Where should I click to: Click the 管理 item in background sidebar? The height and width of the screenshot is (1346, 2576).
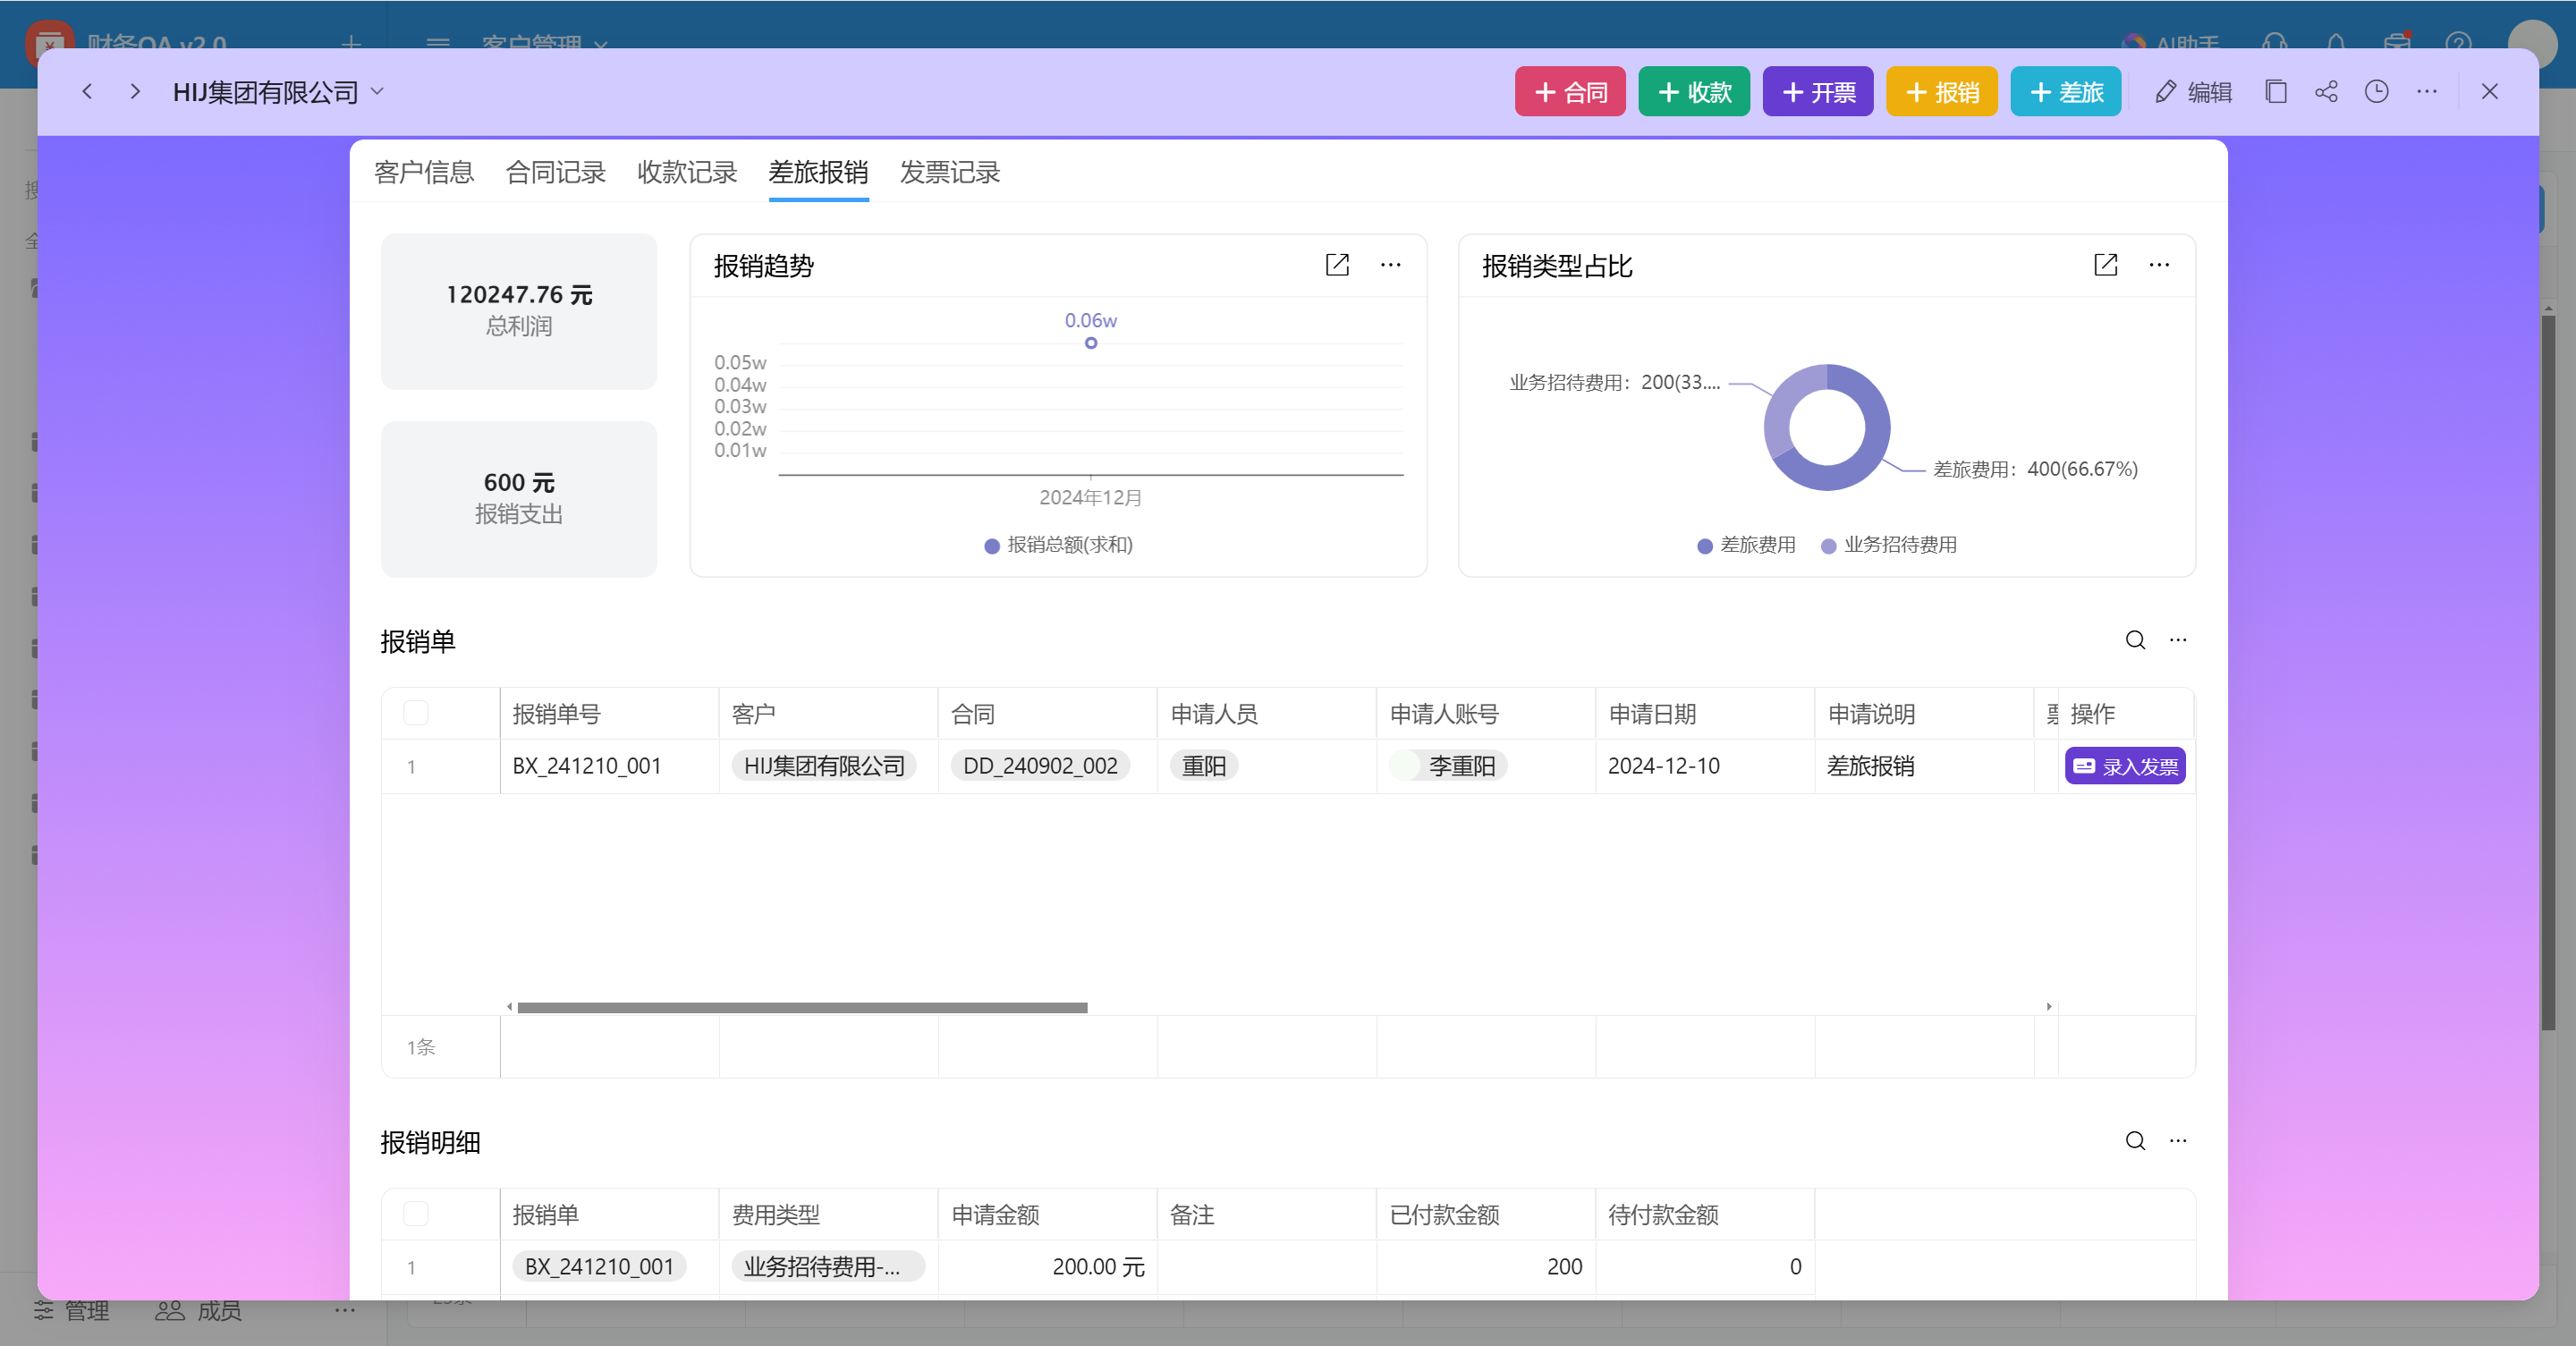click(72, 1310)
